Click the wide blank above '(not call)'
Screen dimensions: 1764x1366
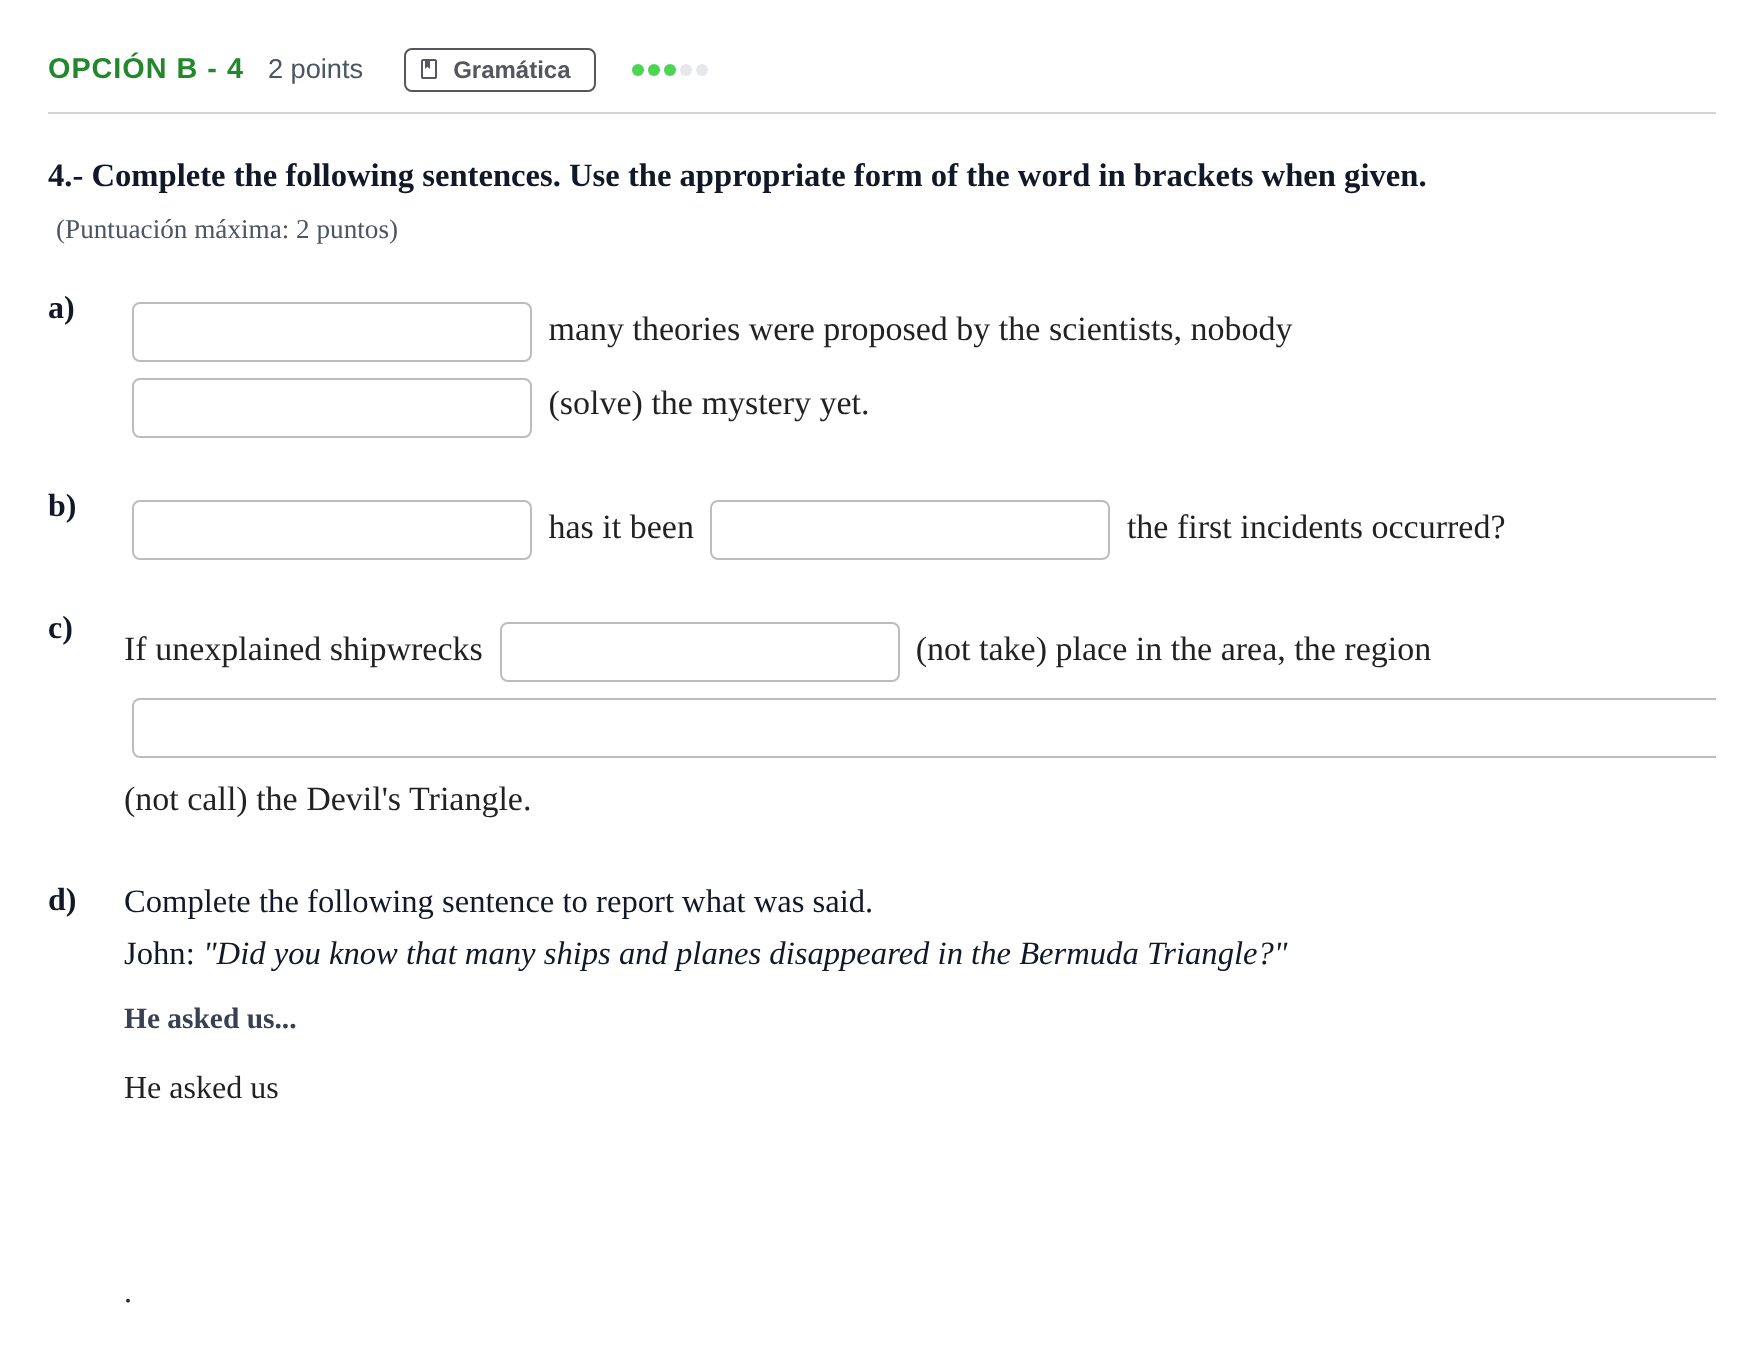pos(924,728)
